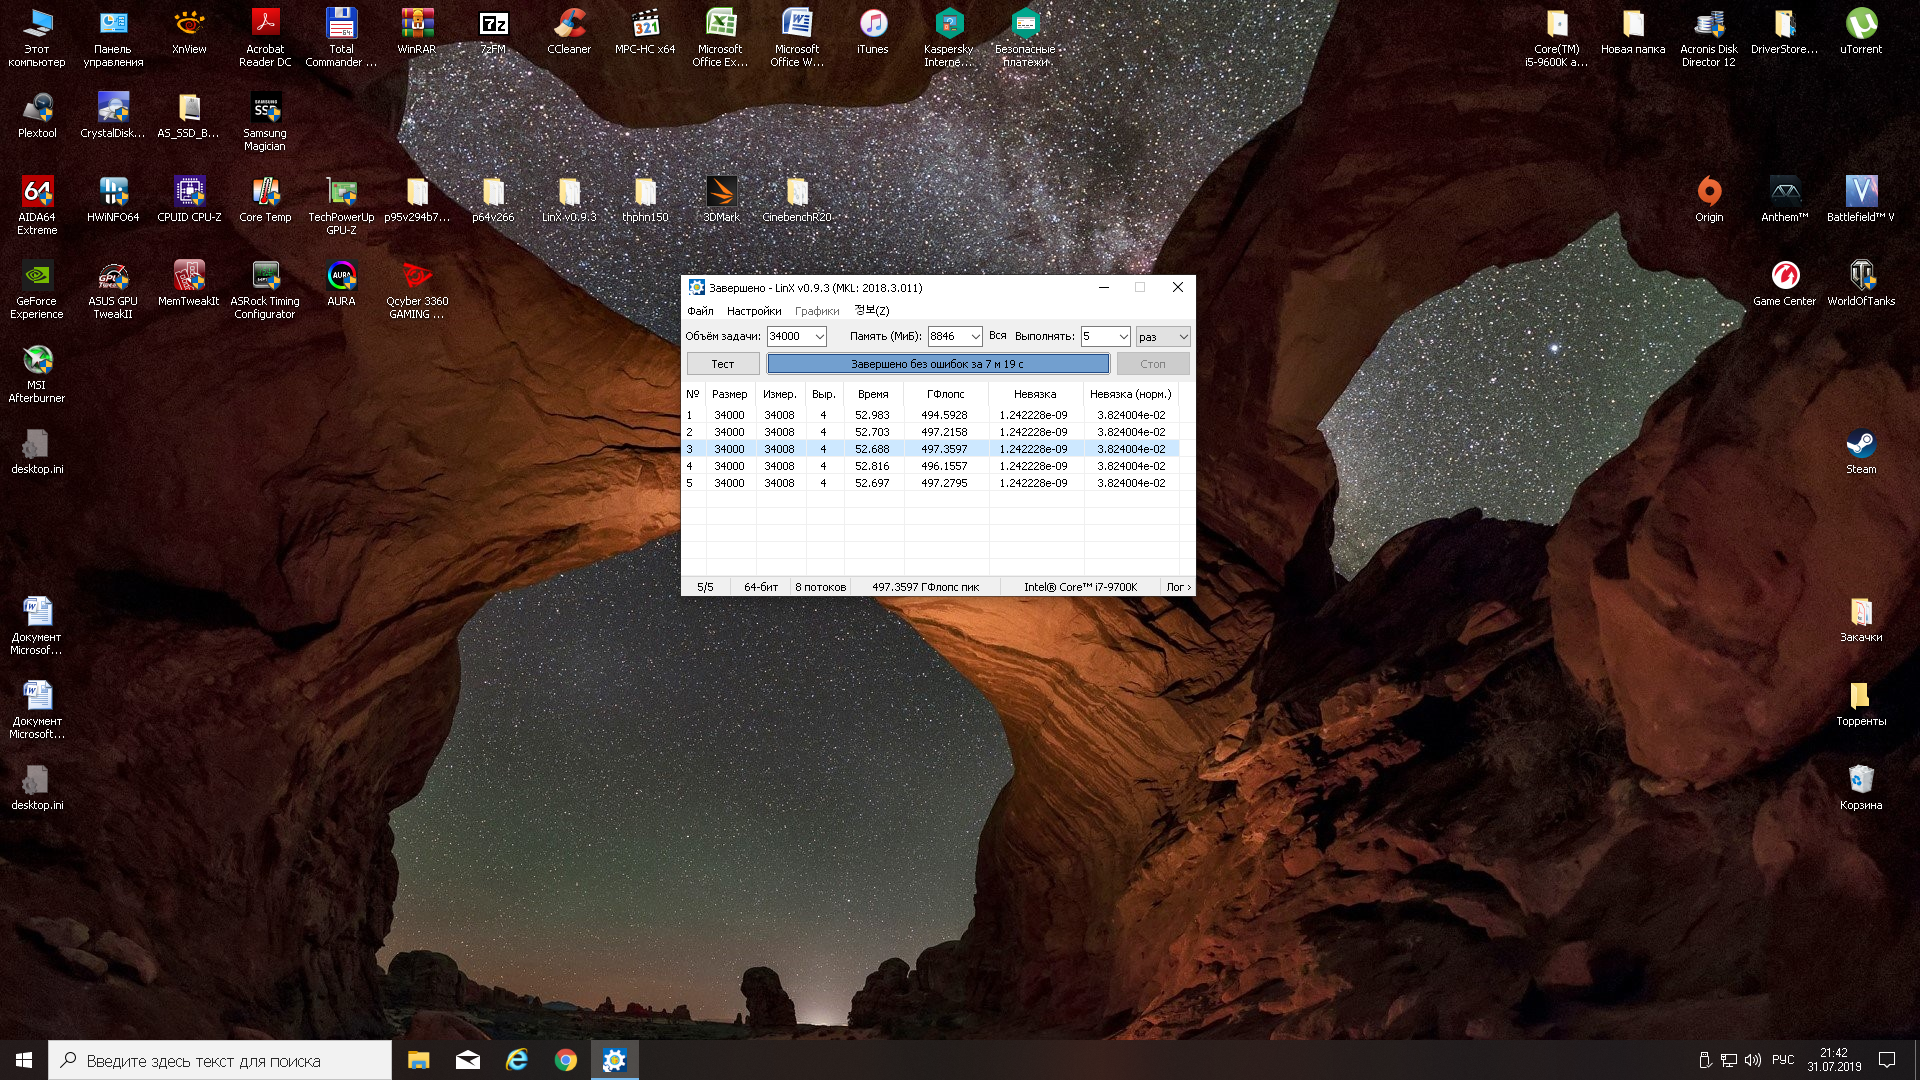Click the Лог expander in the status bar
Image resolution: width=1920 pixels, height=1080 pixels.
coord(1178,587)
